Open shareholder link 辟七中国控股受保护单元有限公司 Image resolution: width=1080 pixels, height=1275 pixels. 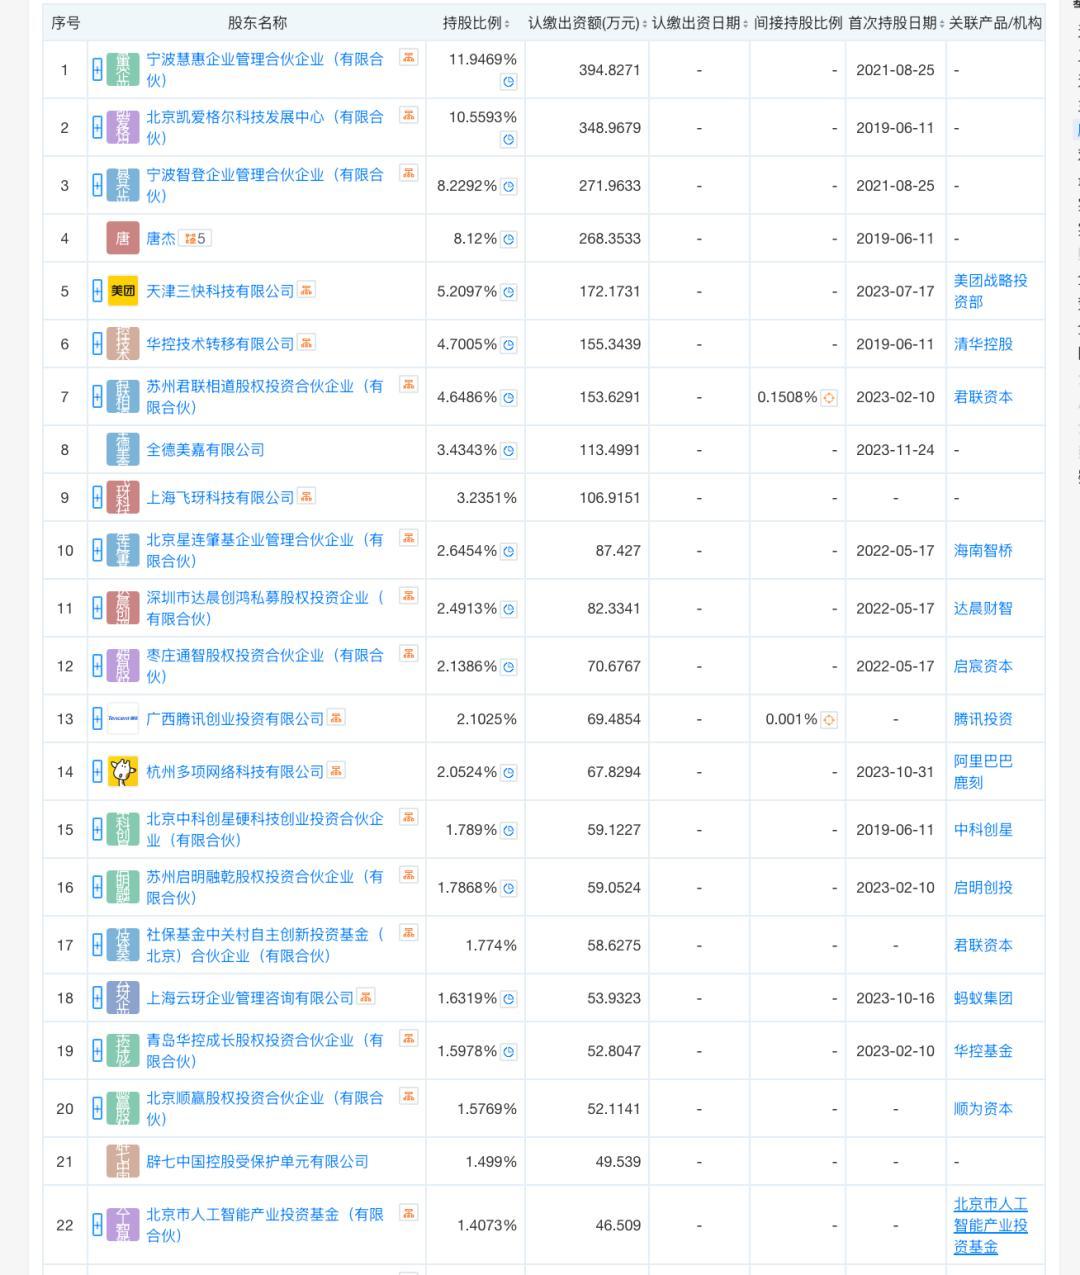[x=258, y=1161]
